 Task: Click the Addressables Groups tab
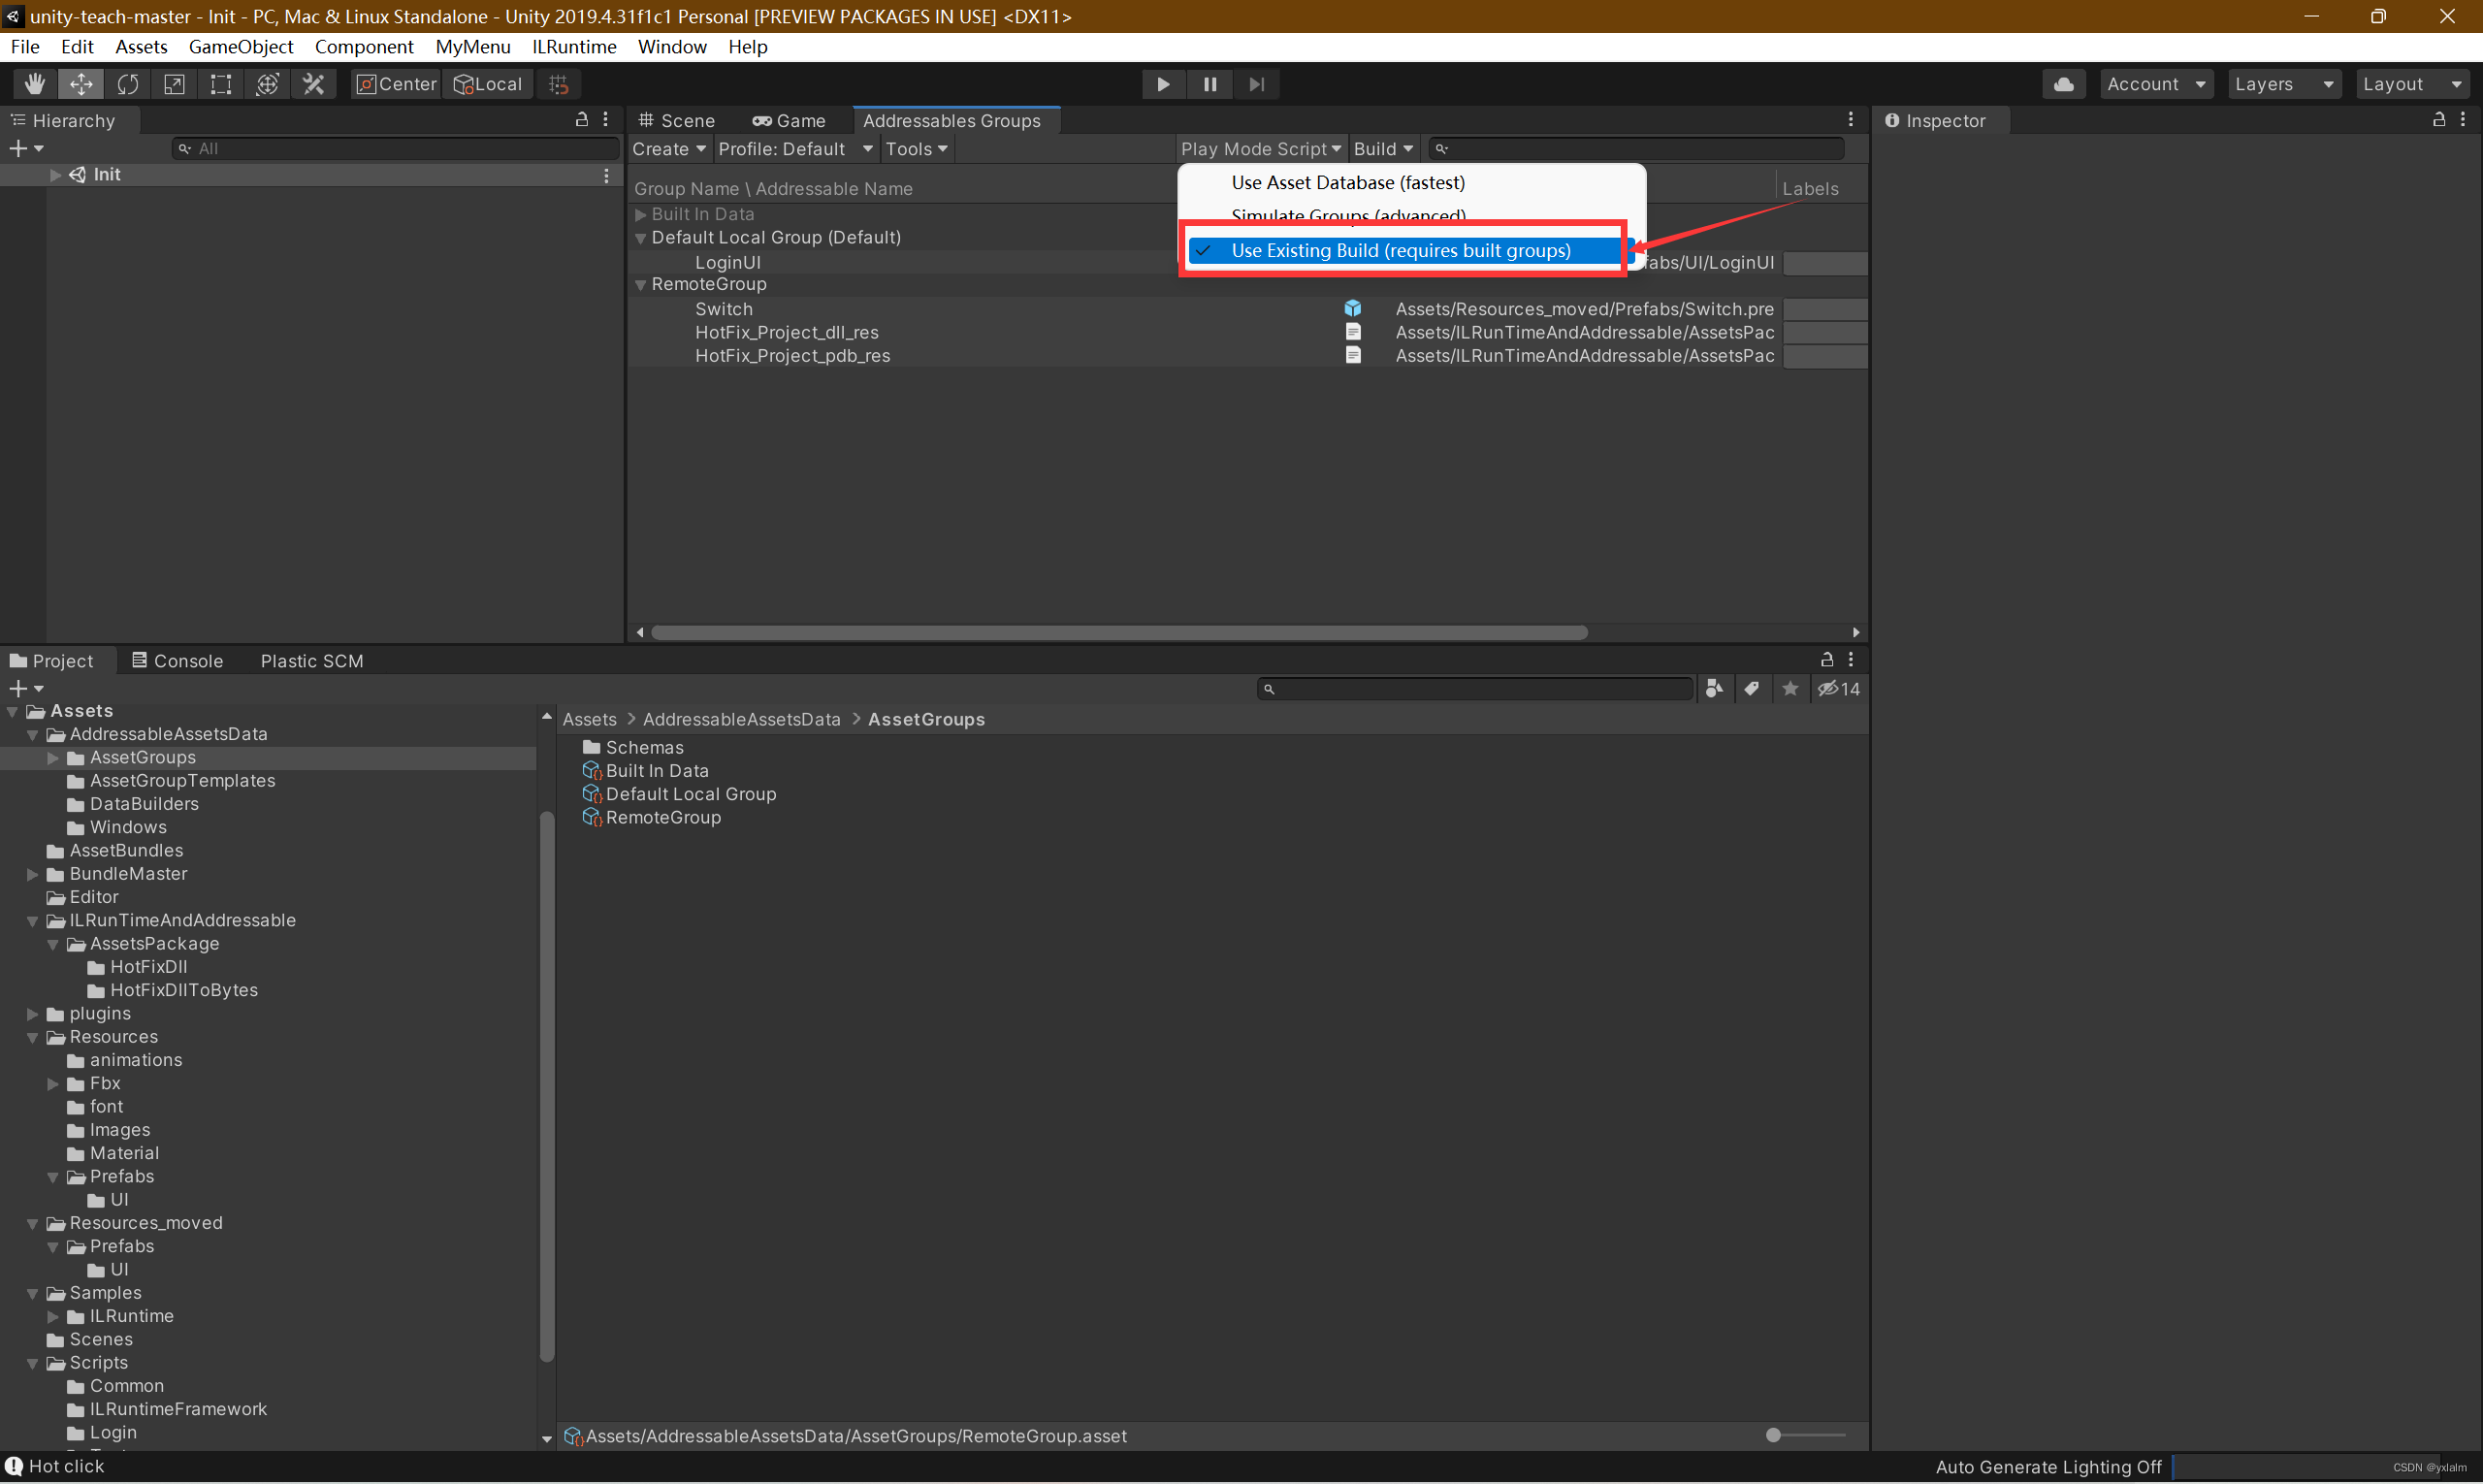(x=951, y=118)
